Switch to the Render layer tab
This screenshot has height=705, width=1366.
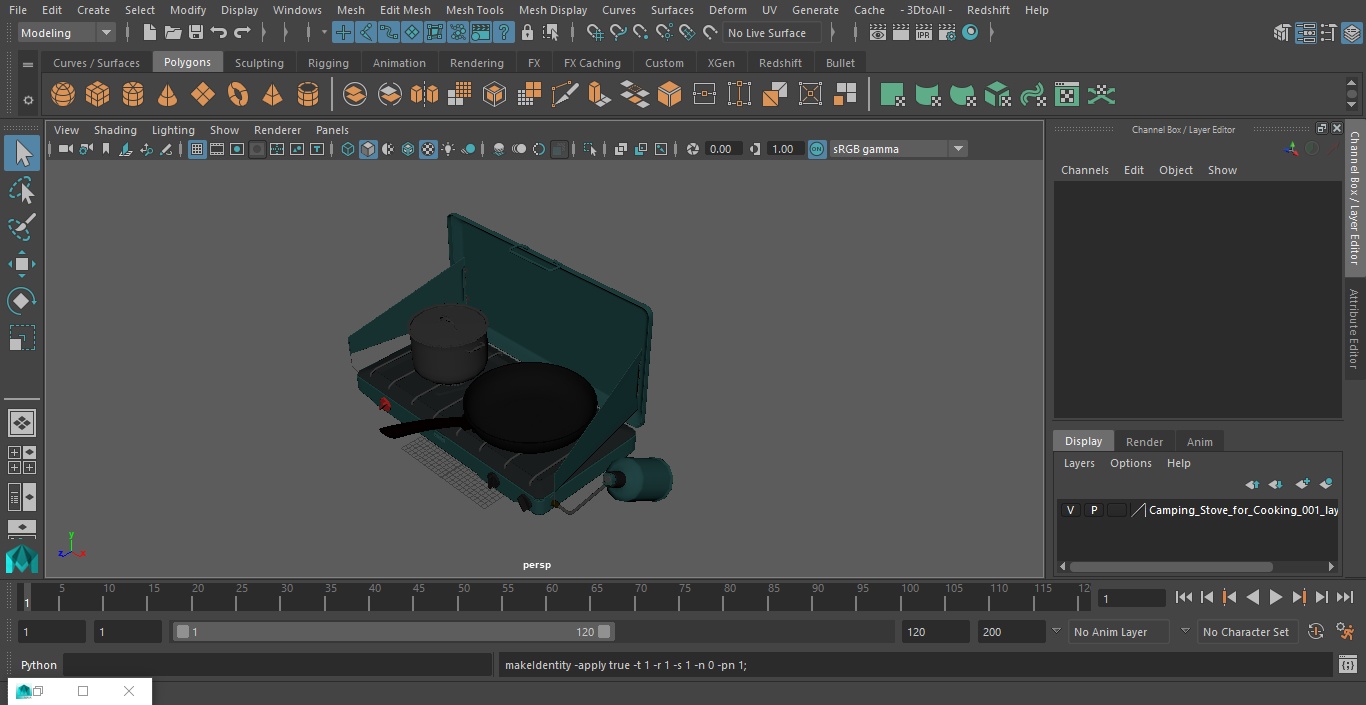pyautogui.click(x=1144, y=442)
